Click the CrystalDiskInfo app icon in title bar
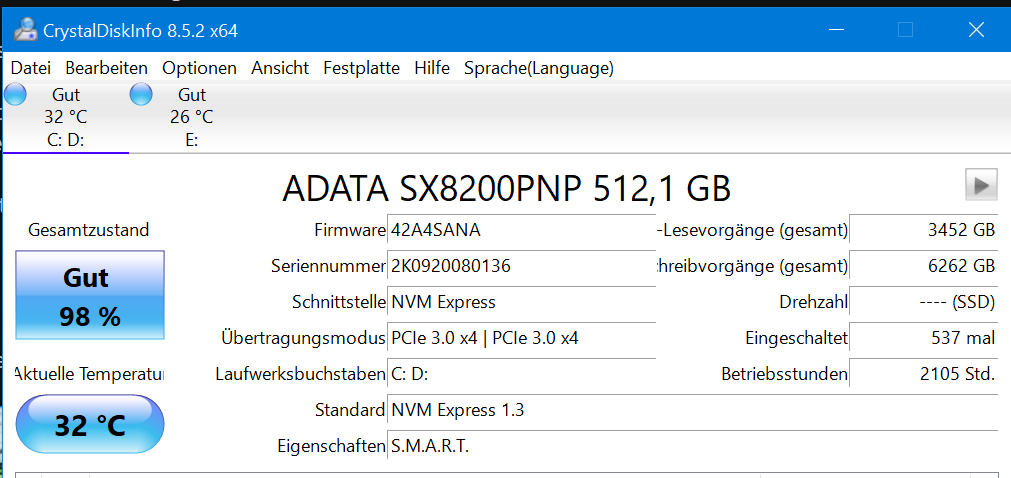 point(25,30)
